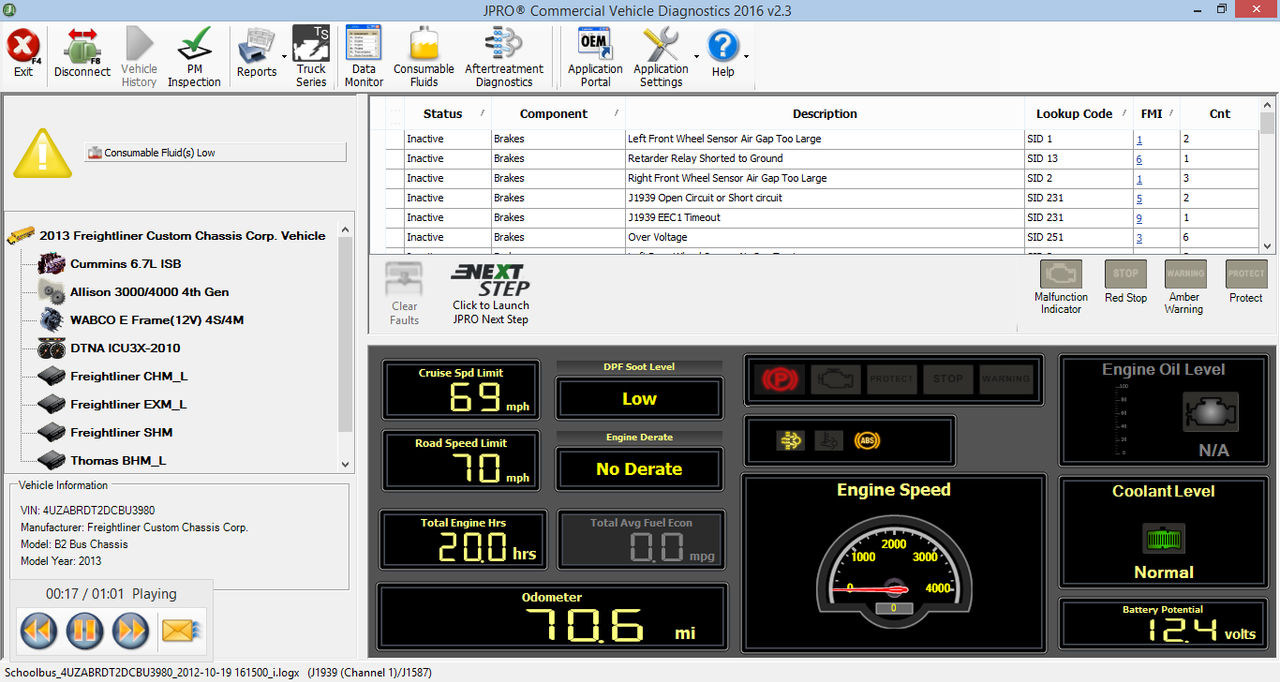Open FMI 5 link for J1939 Open Circuit
Image resolution: width=1280 pixels, height=682 pixels.
point(1139,198)
